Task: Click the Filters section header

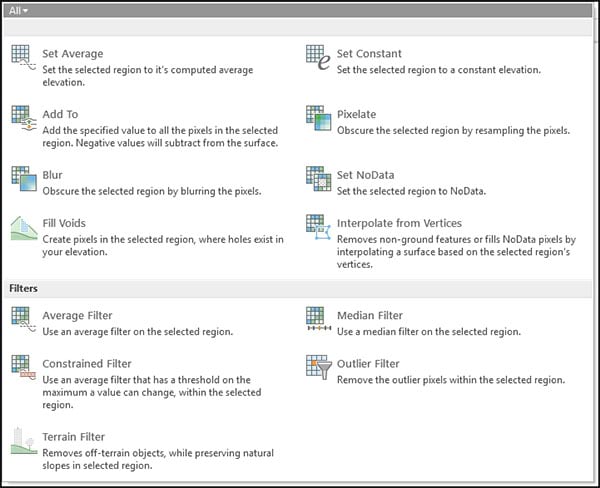Action: (24, 288)
